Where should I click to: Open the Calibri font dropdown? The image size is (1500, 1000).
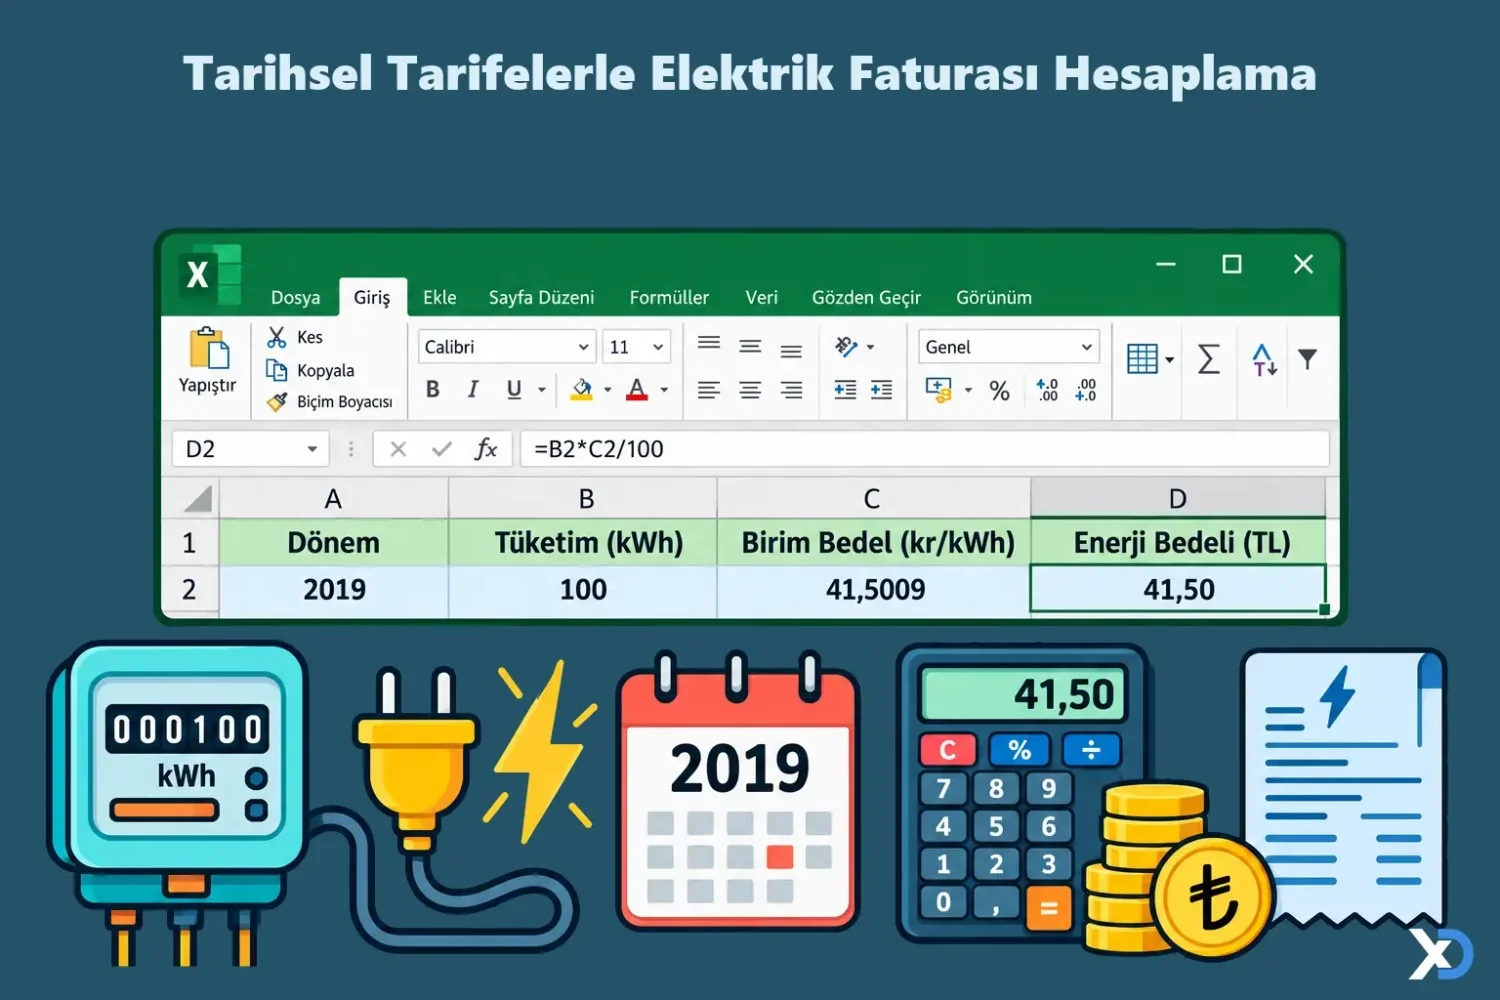(507, 347)
